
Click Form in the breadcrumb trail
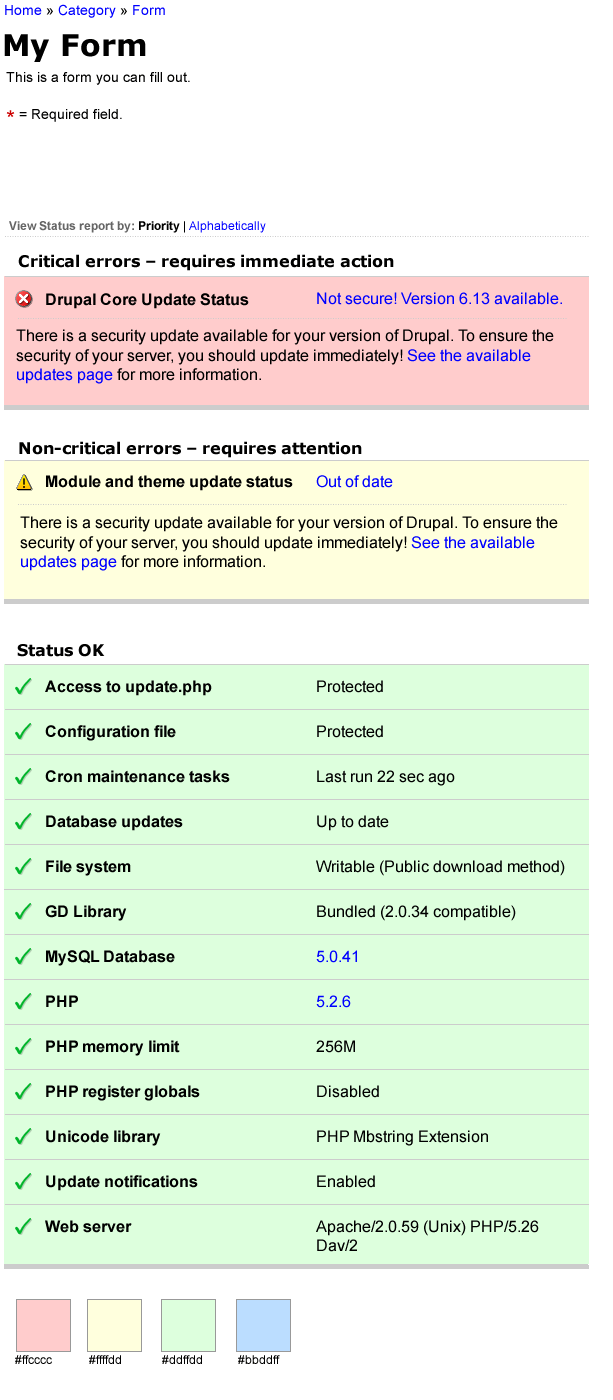[x=148, y=10]
